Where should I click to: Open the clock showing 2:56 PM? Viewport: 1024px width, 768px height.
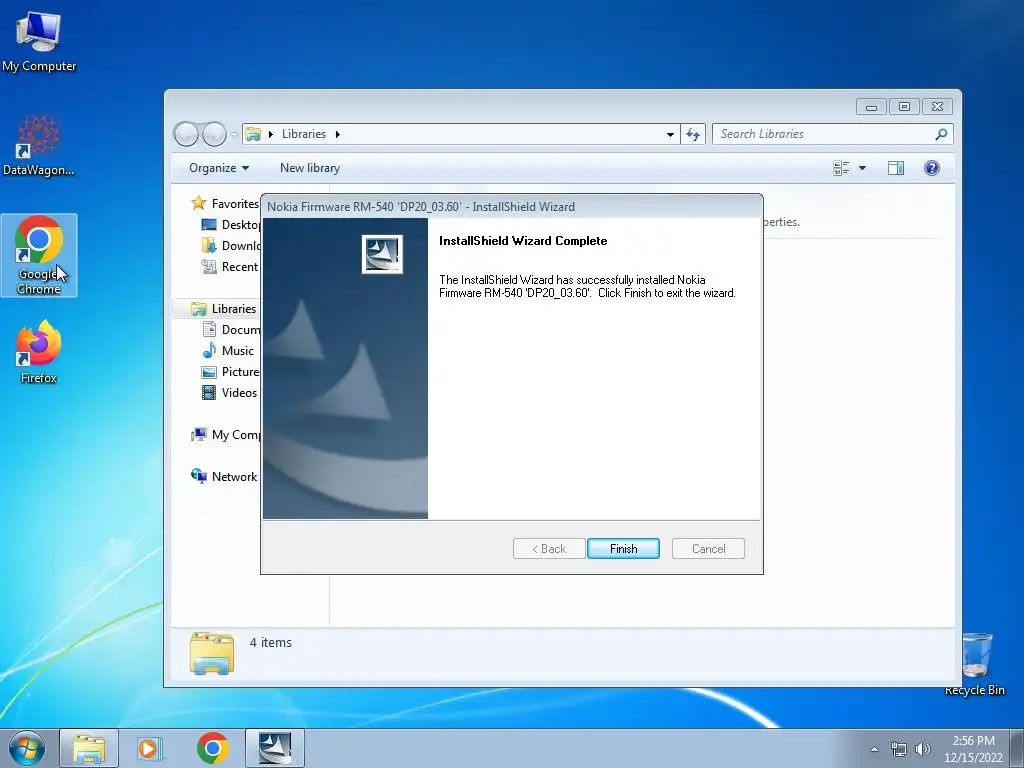coord(973,749)
